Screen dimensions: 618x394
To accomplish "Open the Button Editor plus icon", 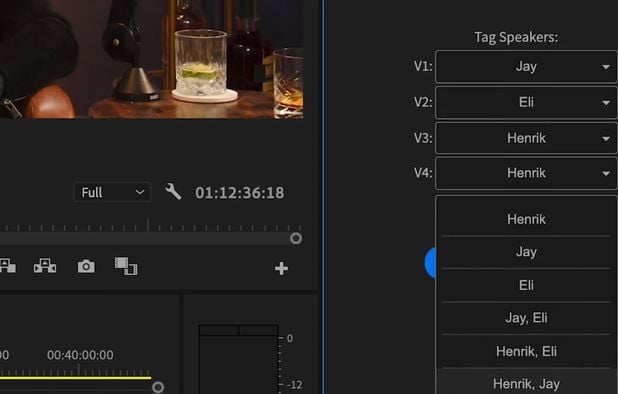I will coord(281,268).
